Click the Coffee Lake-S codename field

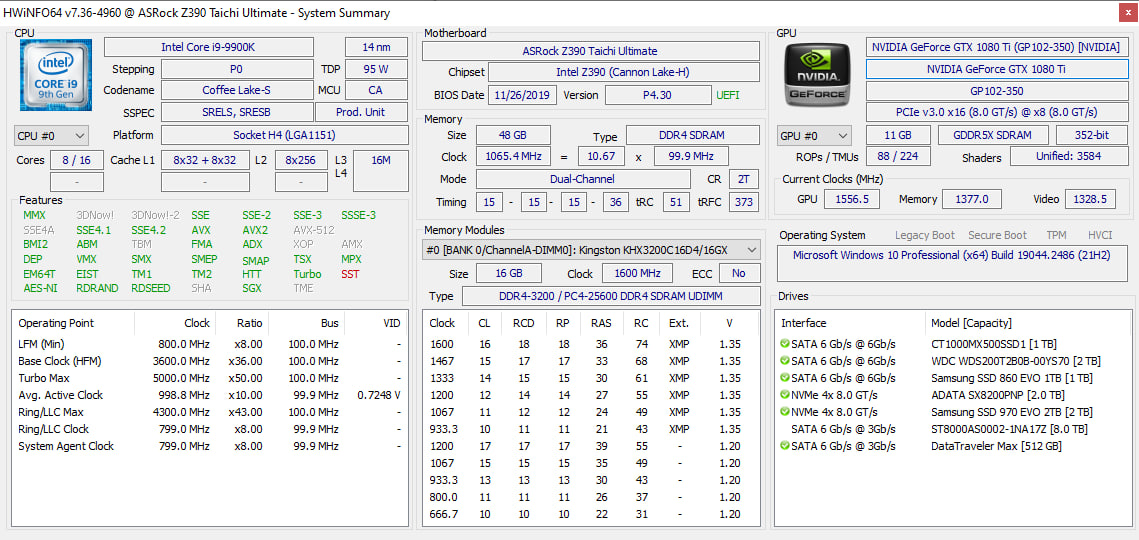(x=237, y=90)
